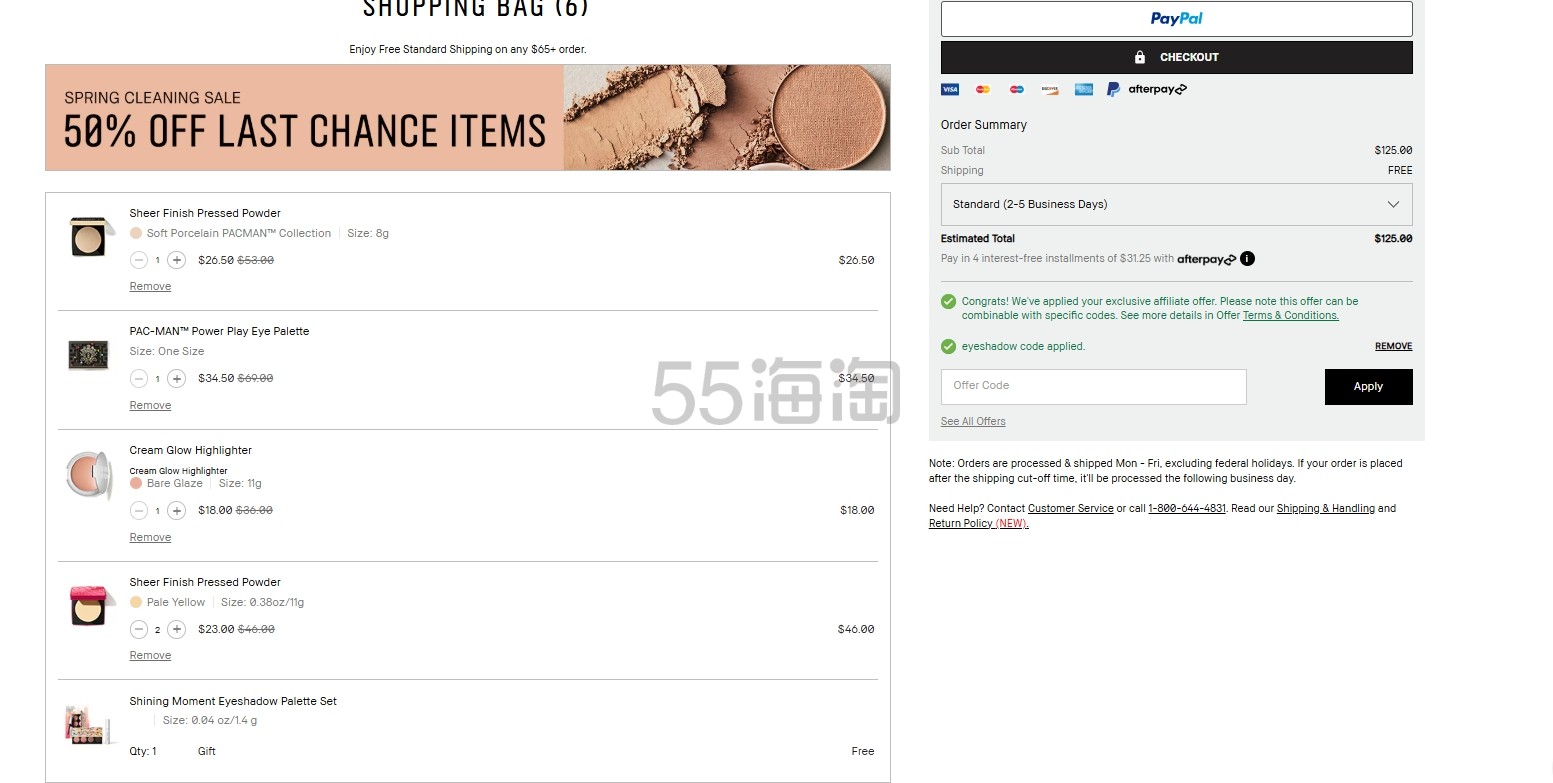Focus the Offer Code input field

1093,386
